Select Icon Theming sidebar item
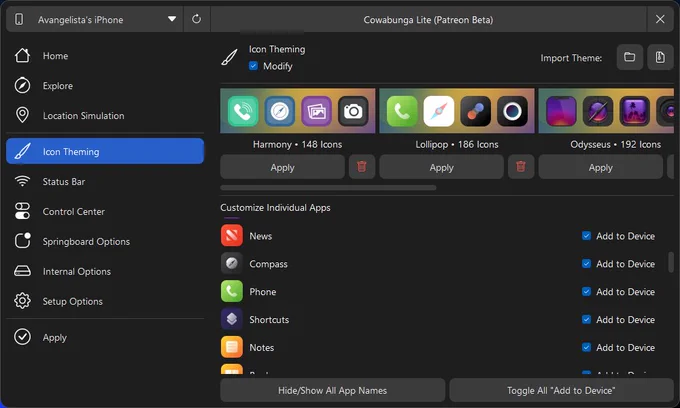The height and width of the screenshot is (408, 680). 105,151
